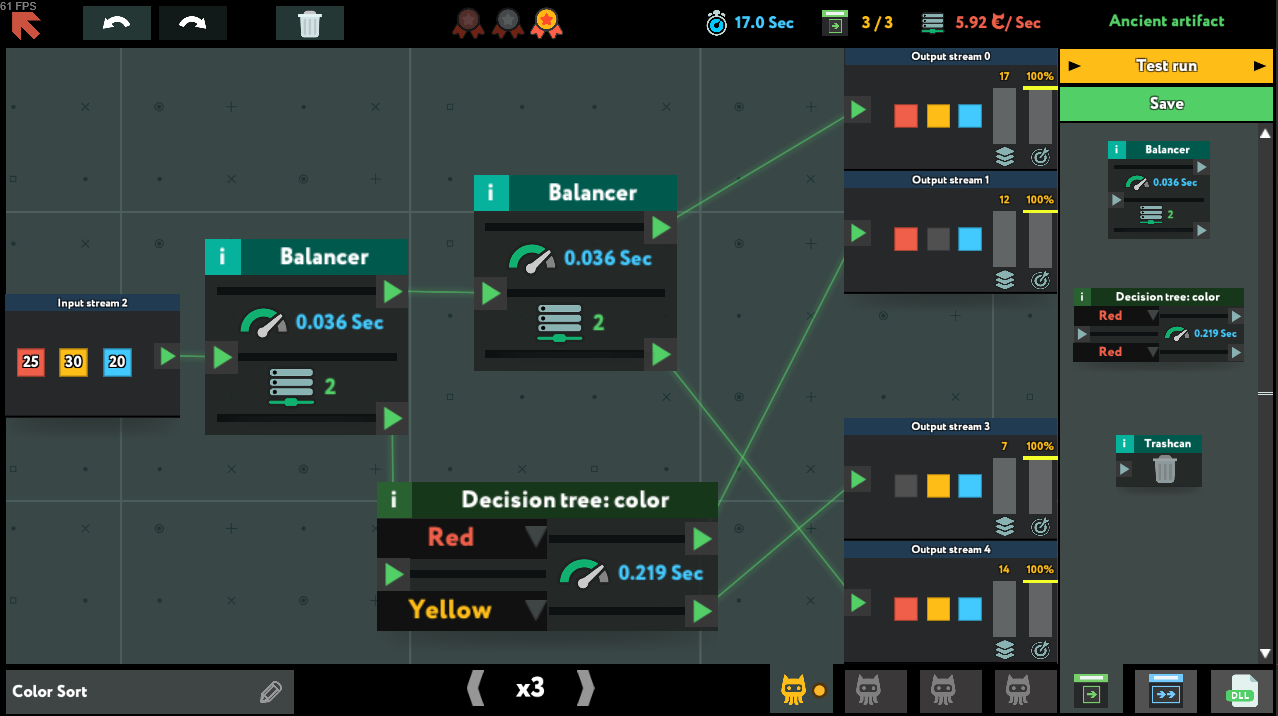Click the green Save button
This screenshot has height=716, width=1278.
click(x=1166, y=104)
